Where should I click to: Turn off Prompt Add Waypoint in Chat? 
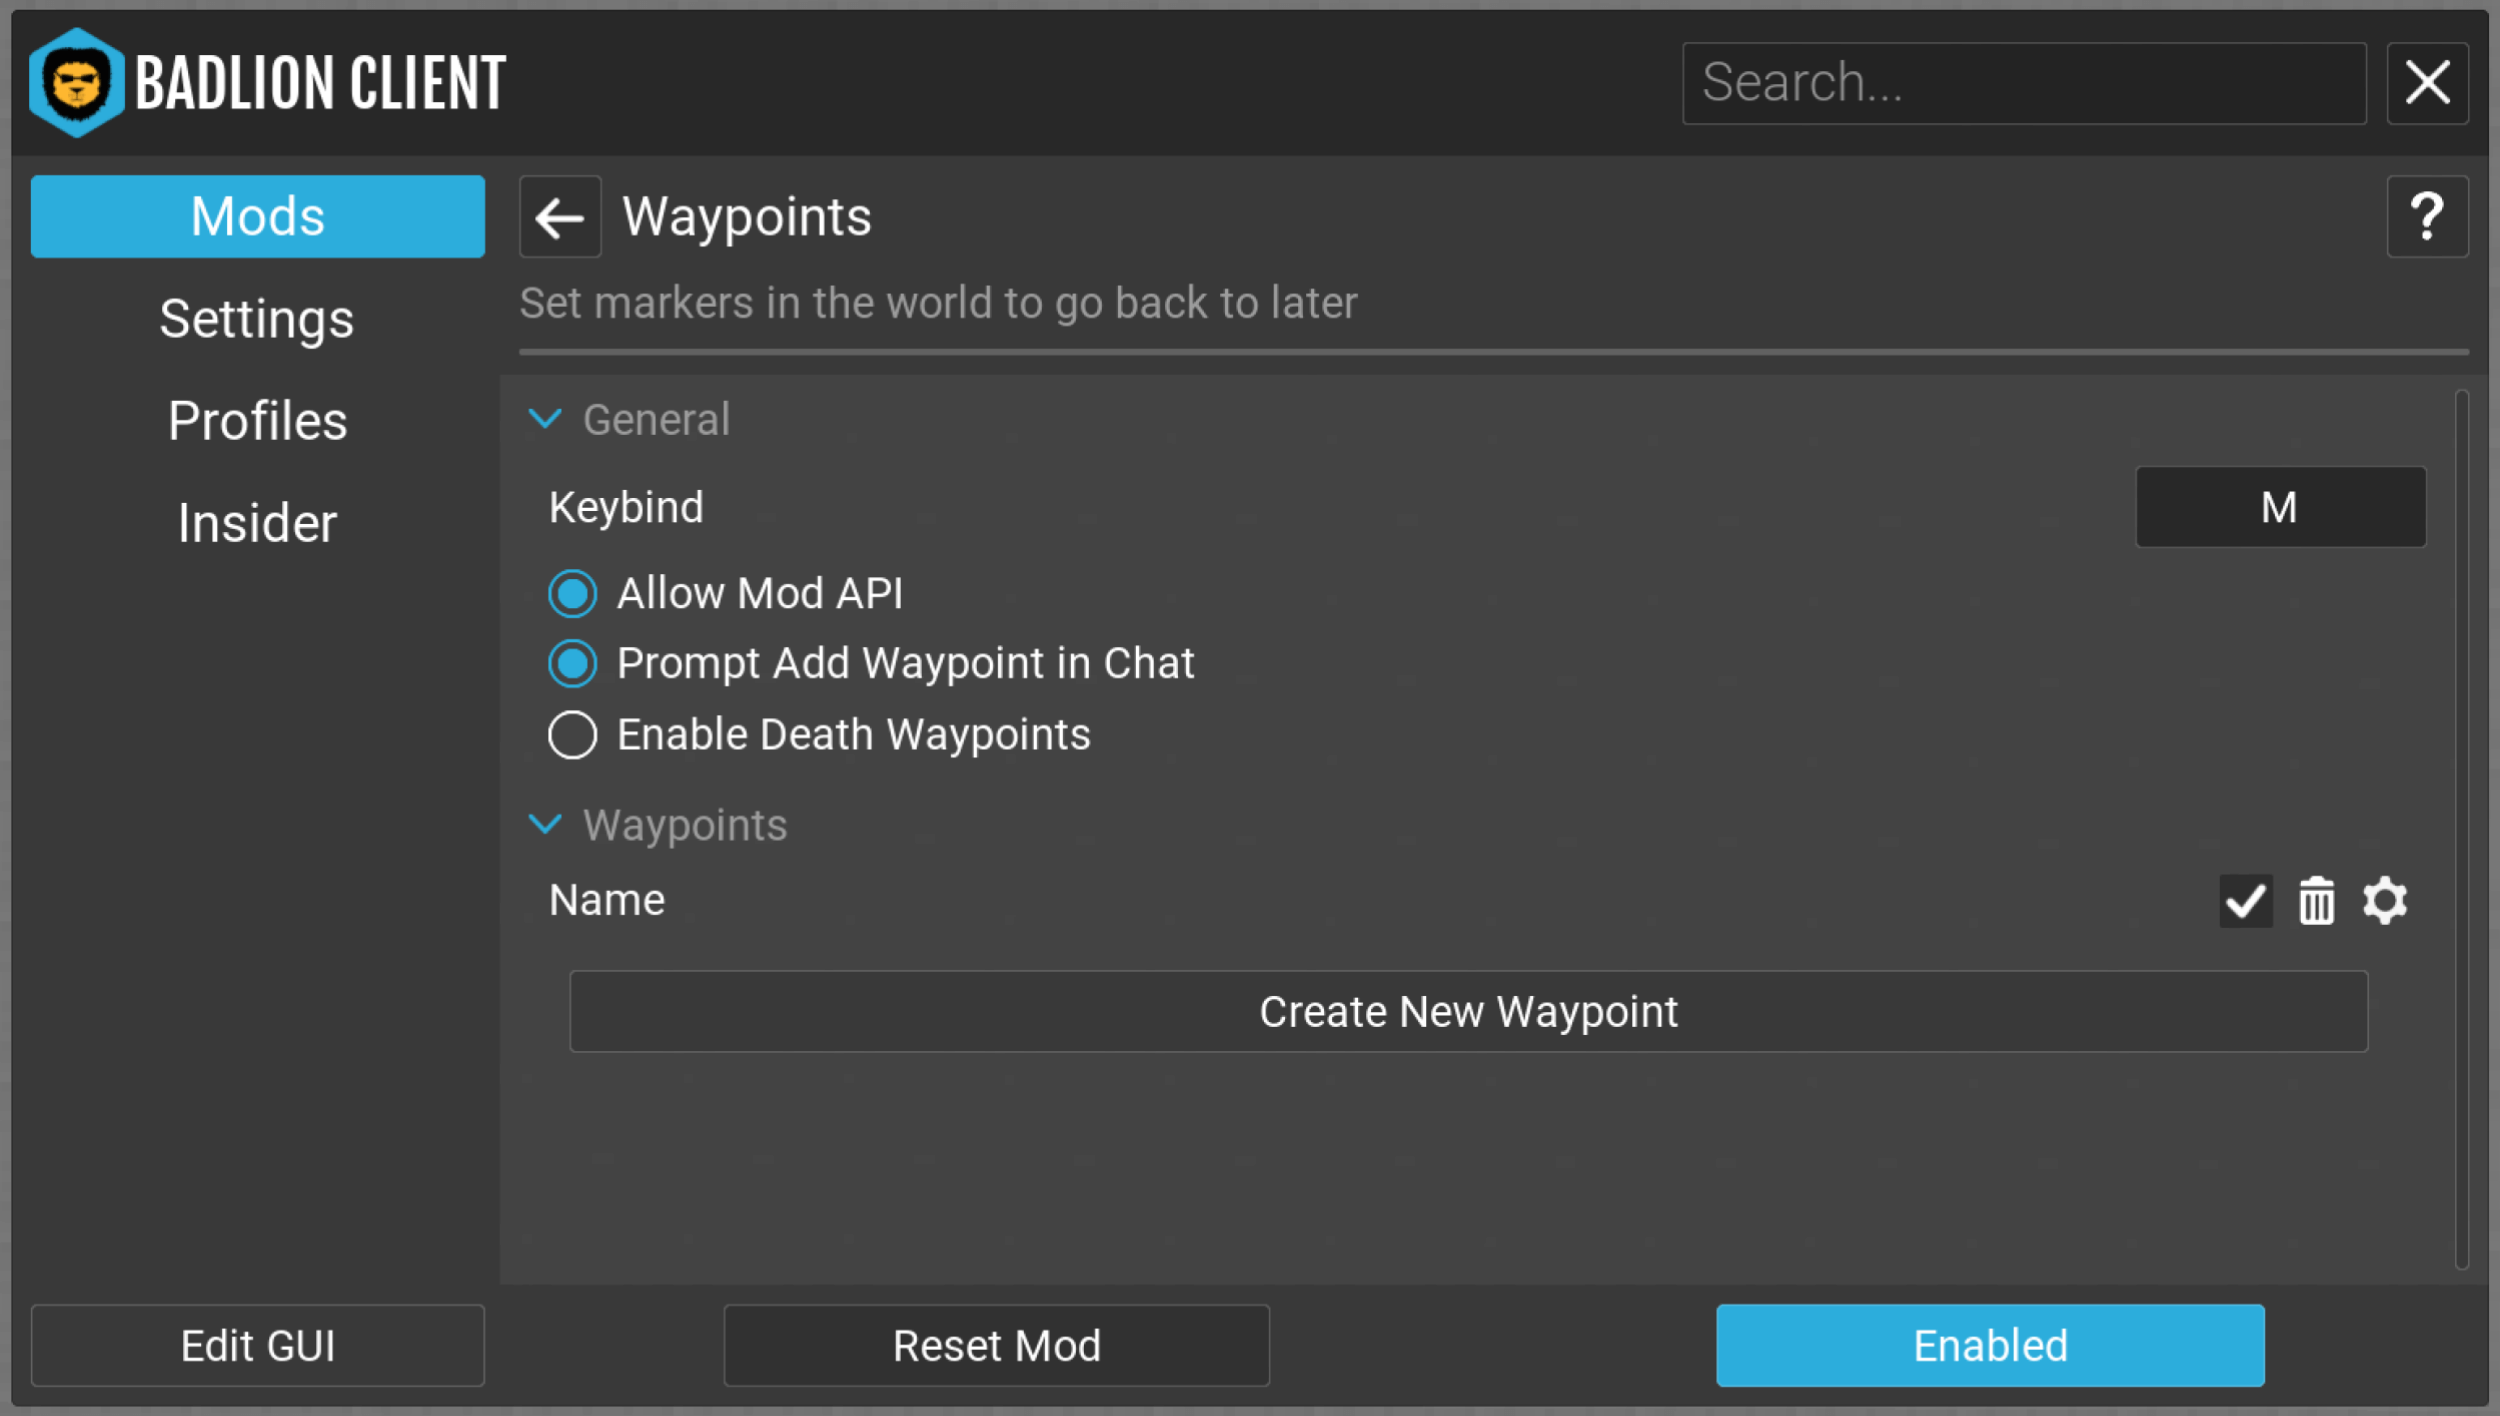tap(572, 664)
